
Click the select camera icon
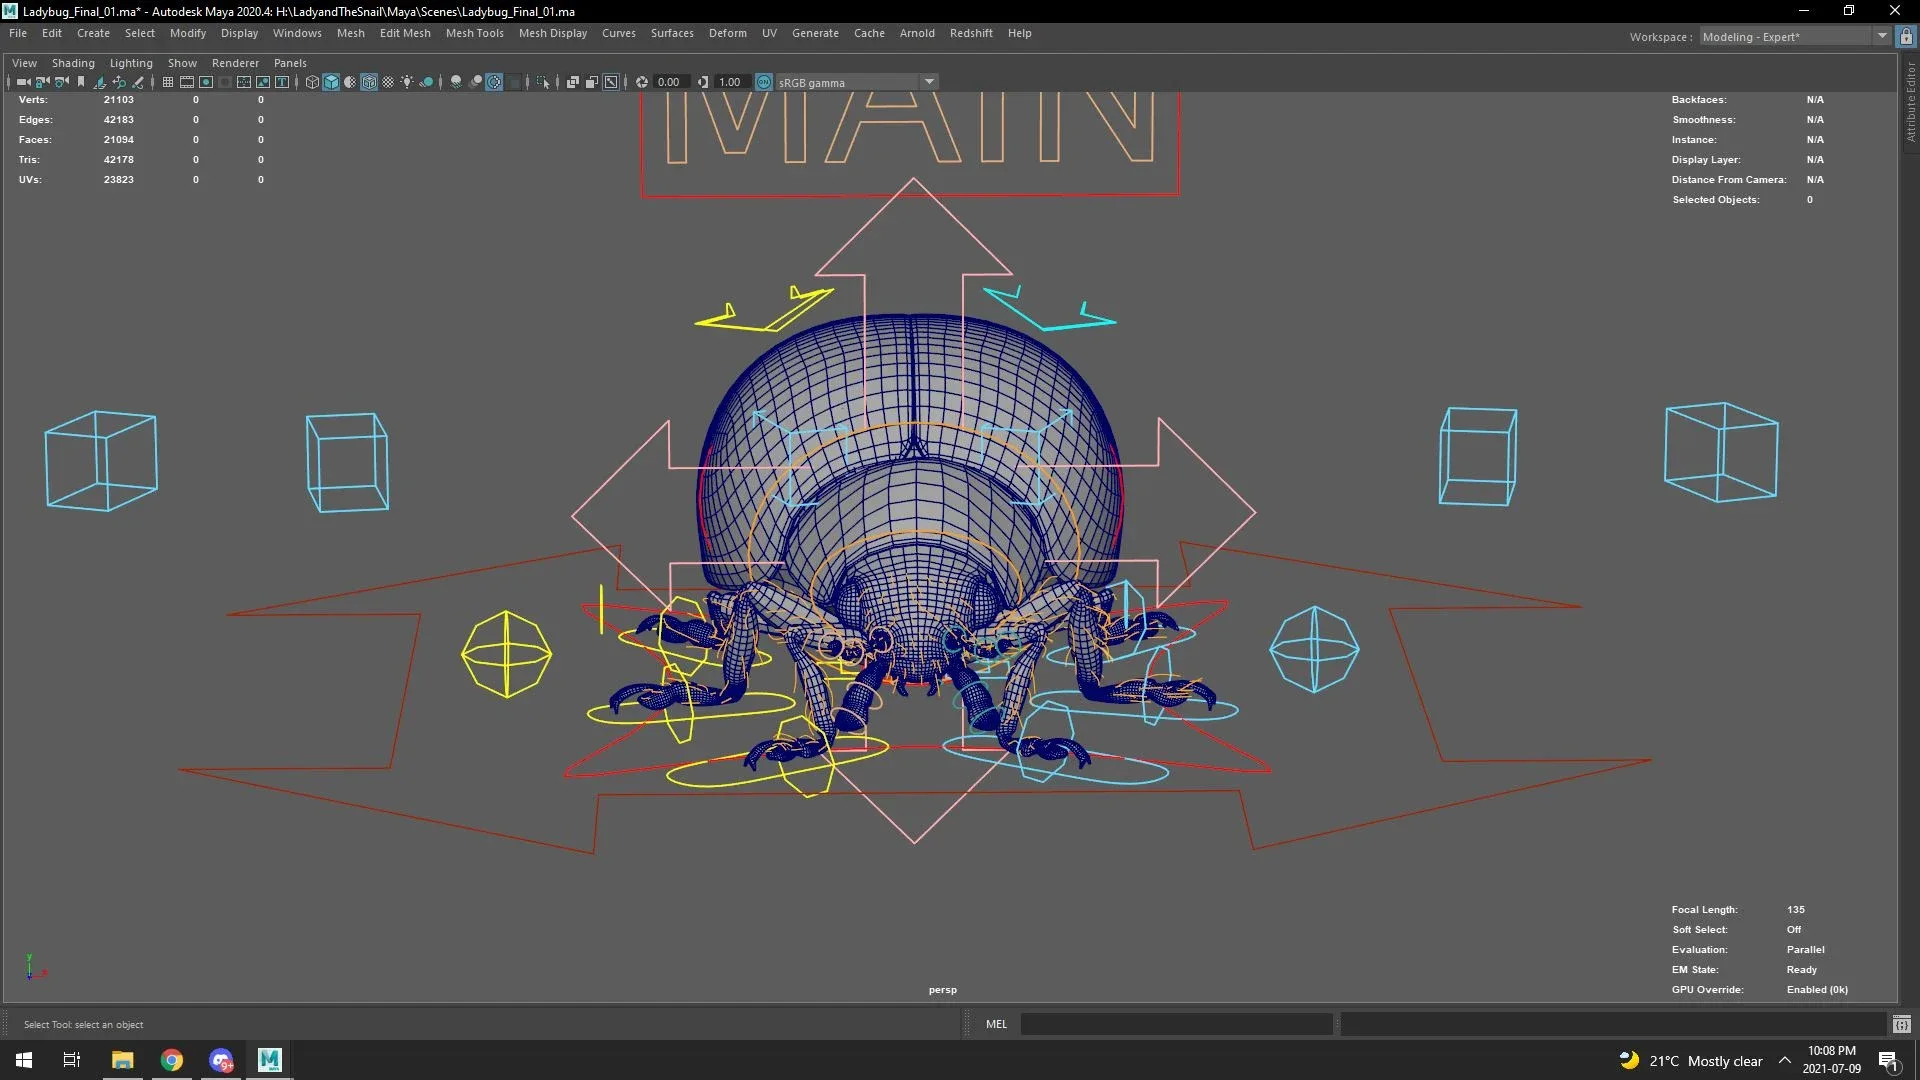click(x=23, y=82)
